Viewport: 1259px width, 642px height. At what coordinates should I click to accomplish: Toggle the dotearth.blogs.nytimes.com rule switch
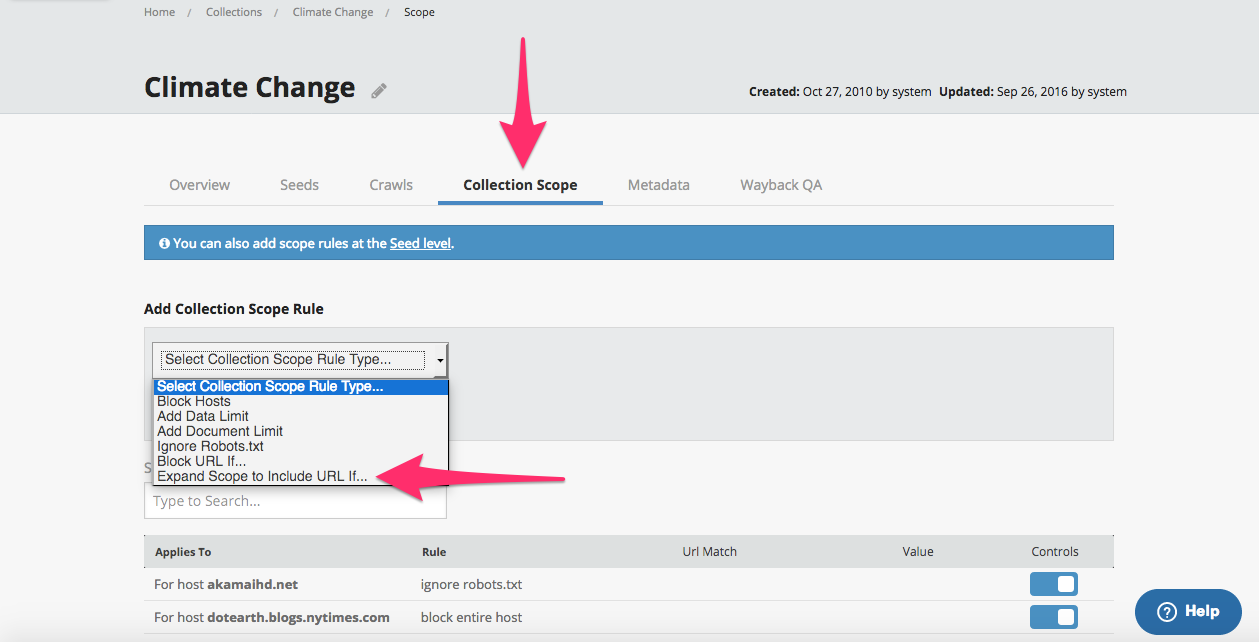point(1053,617)
